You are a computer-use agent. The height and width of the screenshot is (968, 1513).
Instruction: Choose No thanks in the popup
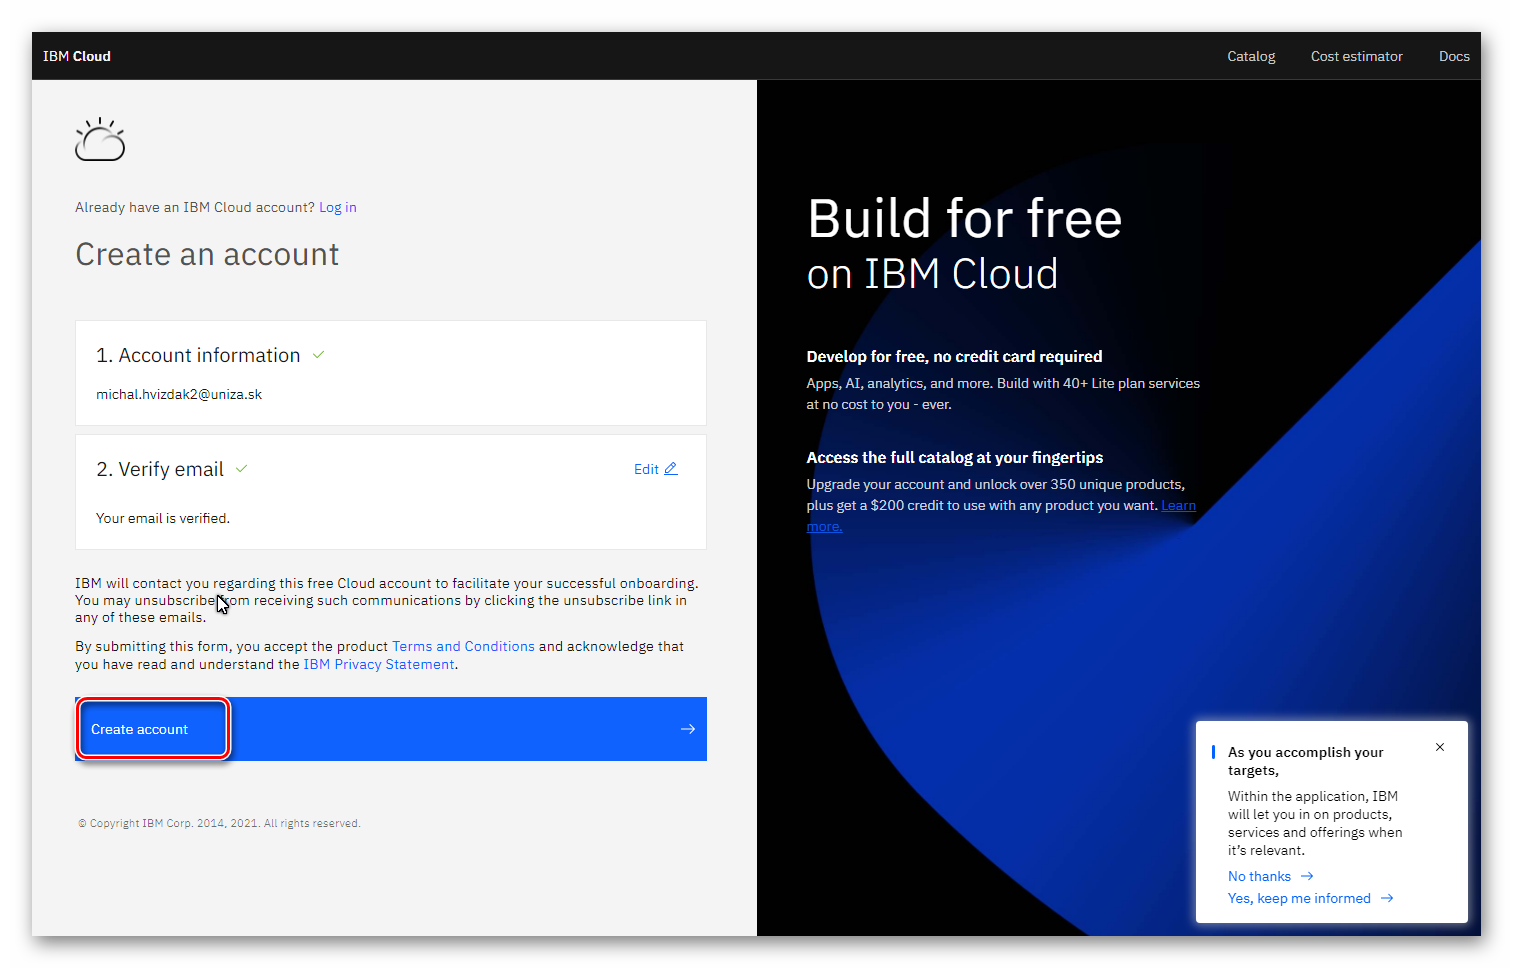click(x=1259, y=876)
